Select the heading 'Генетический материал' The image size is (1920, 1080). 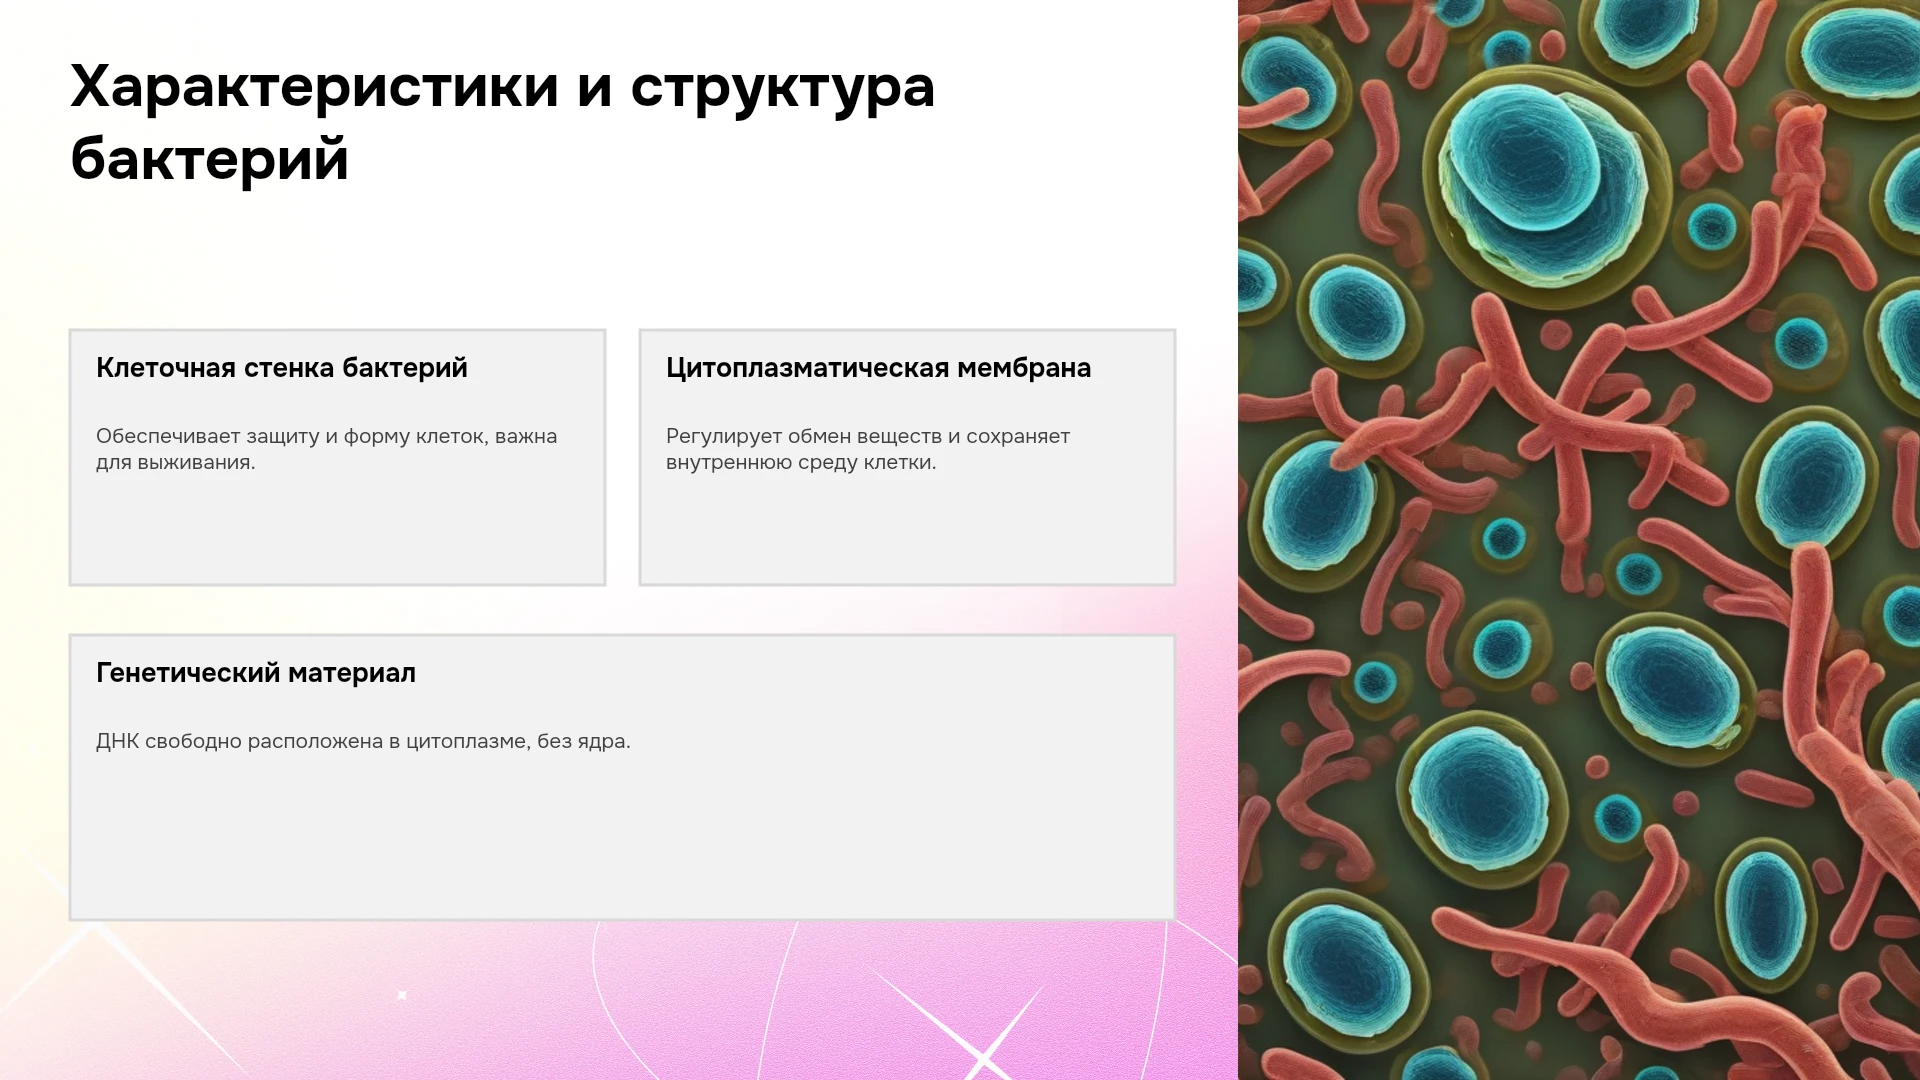256,673
